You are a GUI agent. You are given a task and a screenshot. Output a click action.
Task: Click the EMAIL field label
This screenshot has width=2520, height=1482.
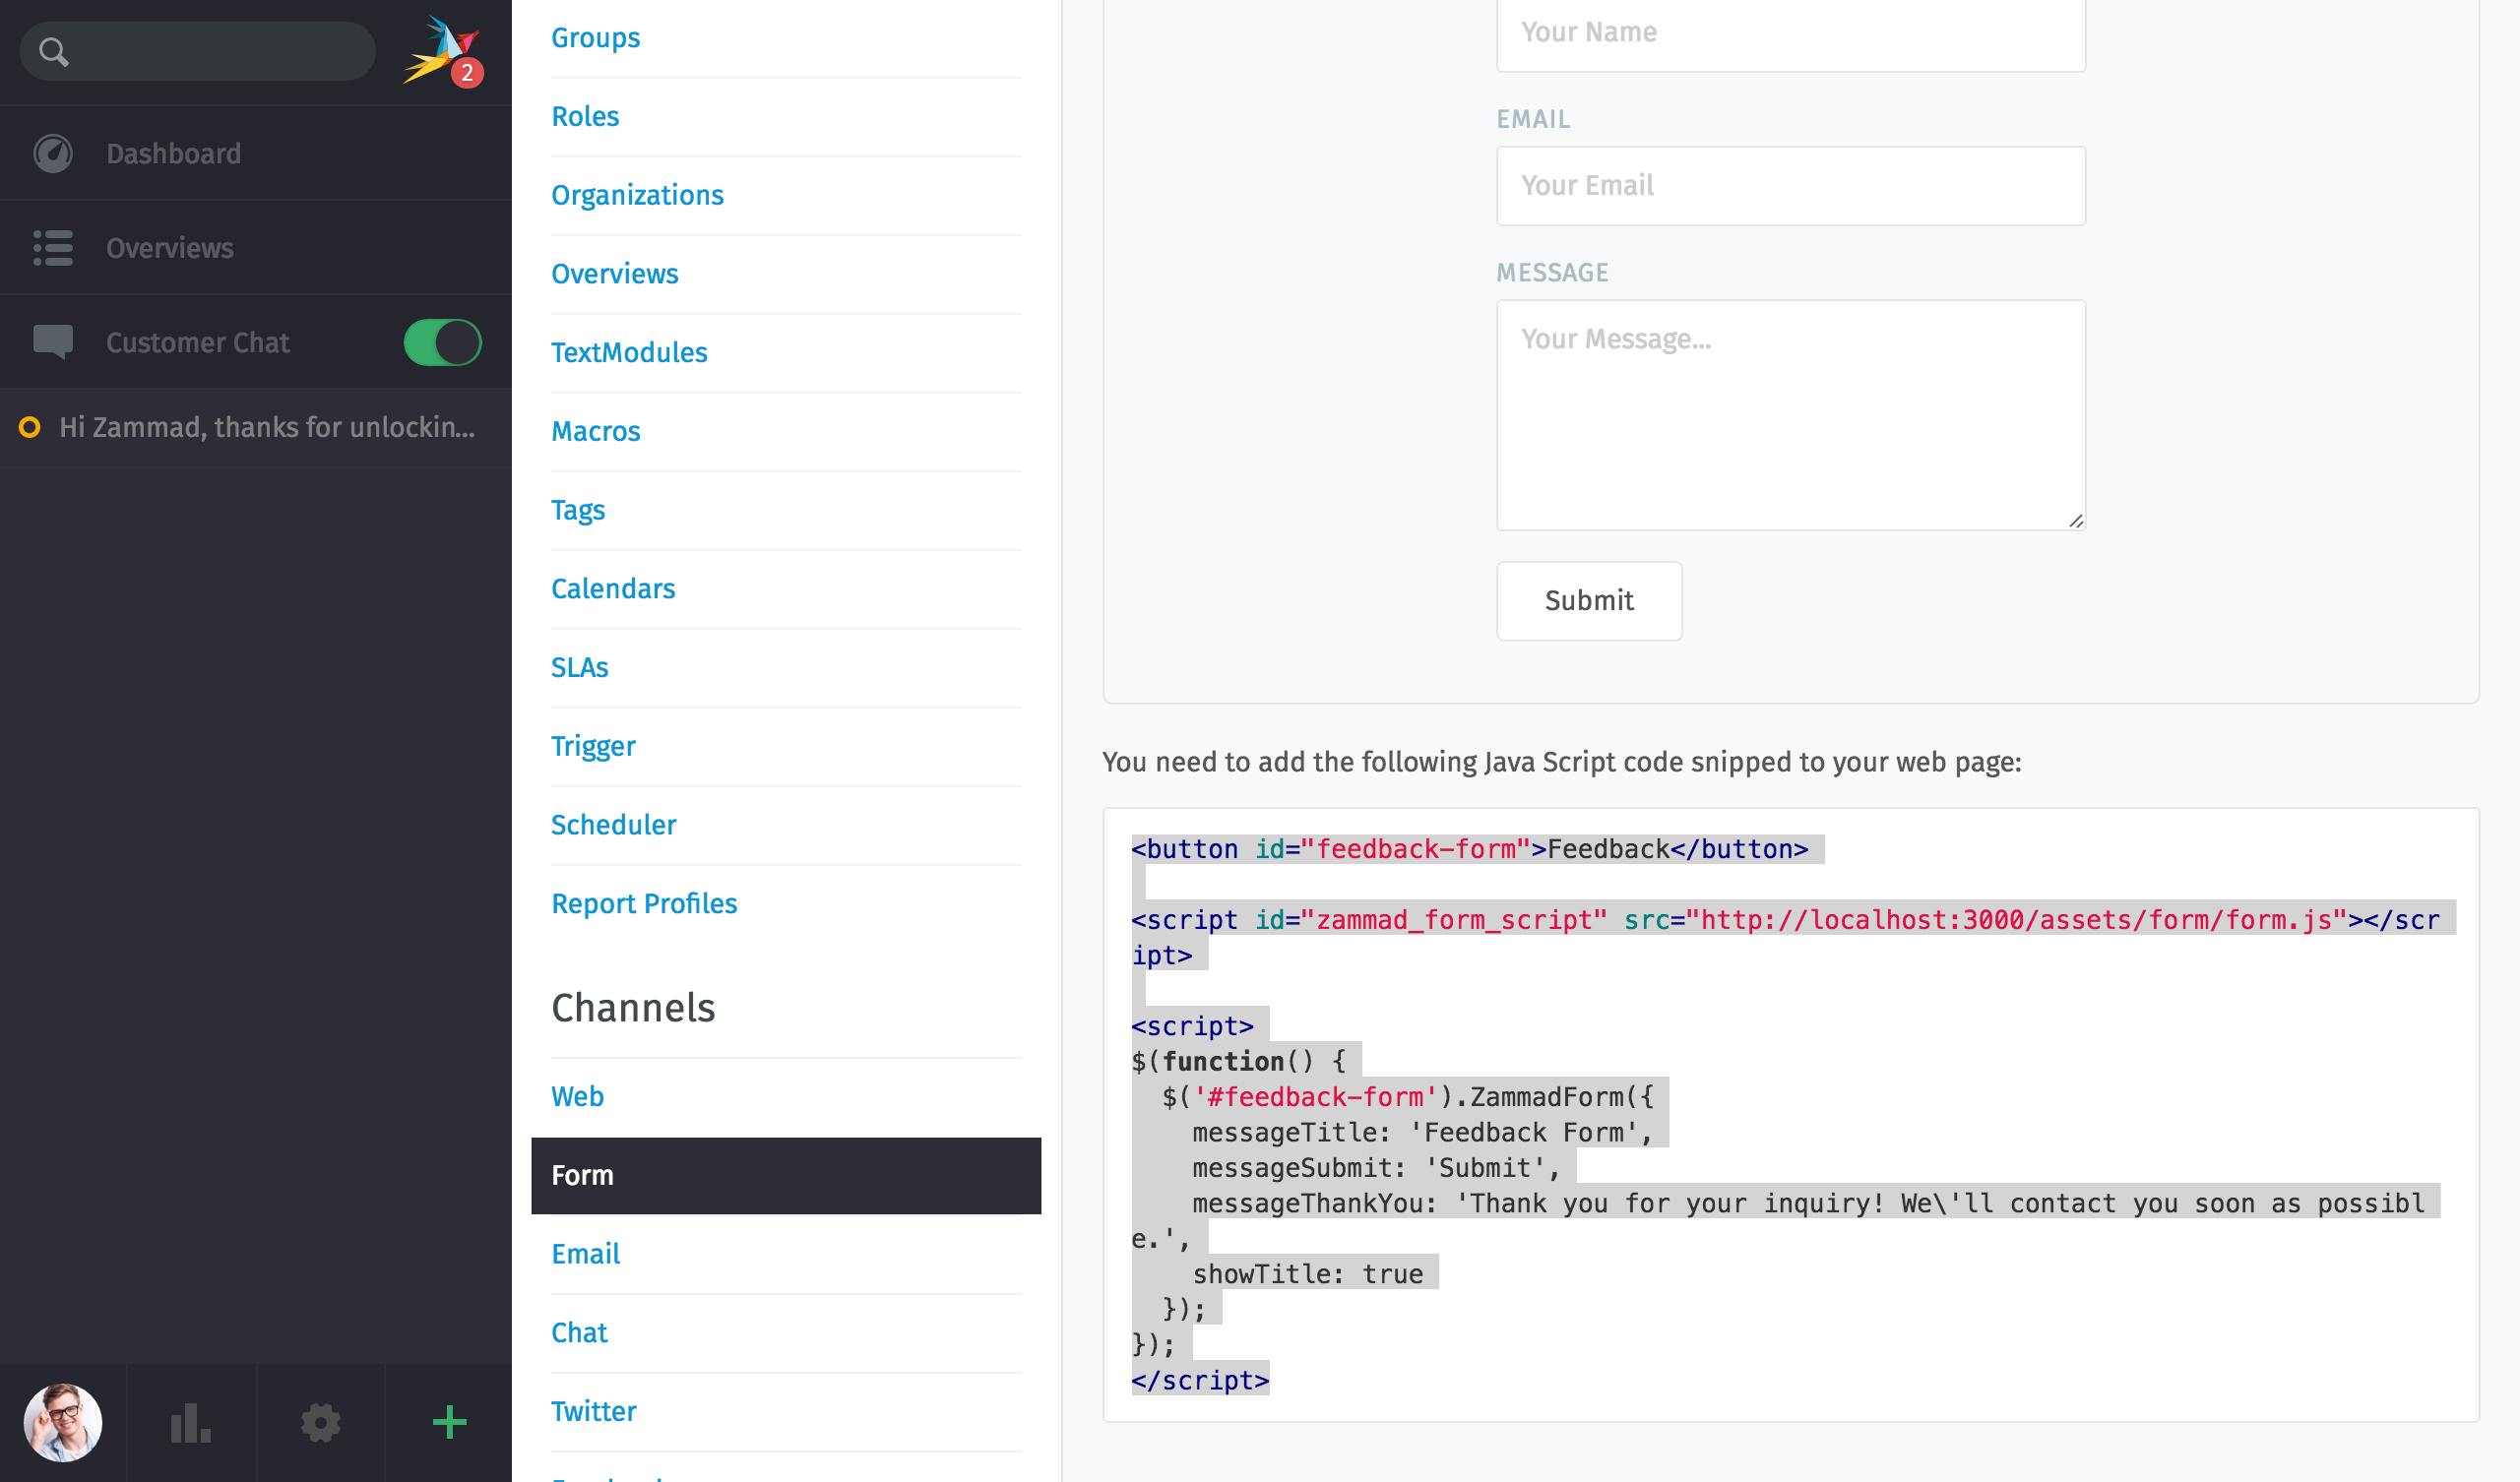(x=1532, y=119)
